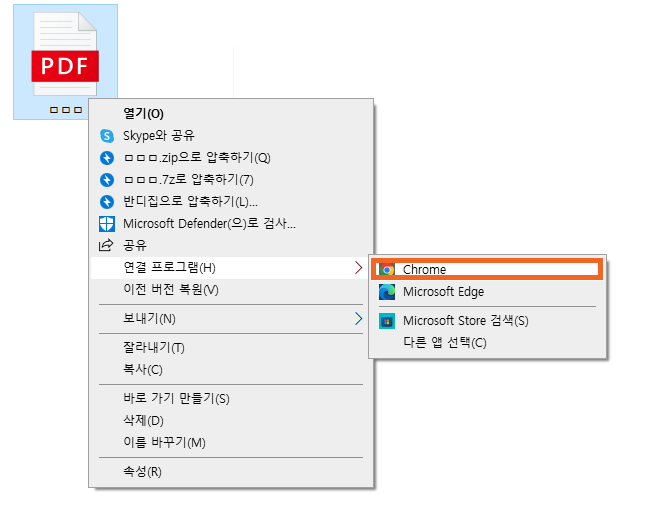Screen dimensions: 645x529
Task: Select 이전 버전 복원(V)
Action: point(231,290)
